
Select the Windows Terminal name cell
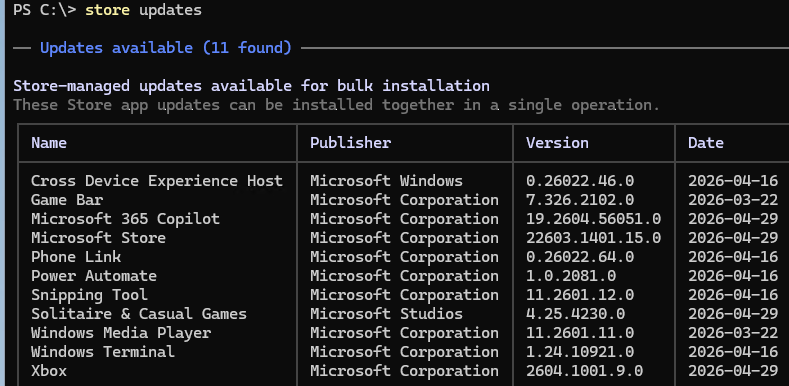click(103, 351)
